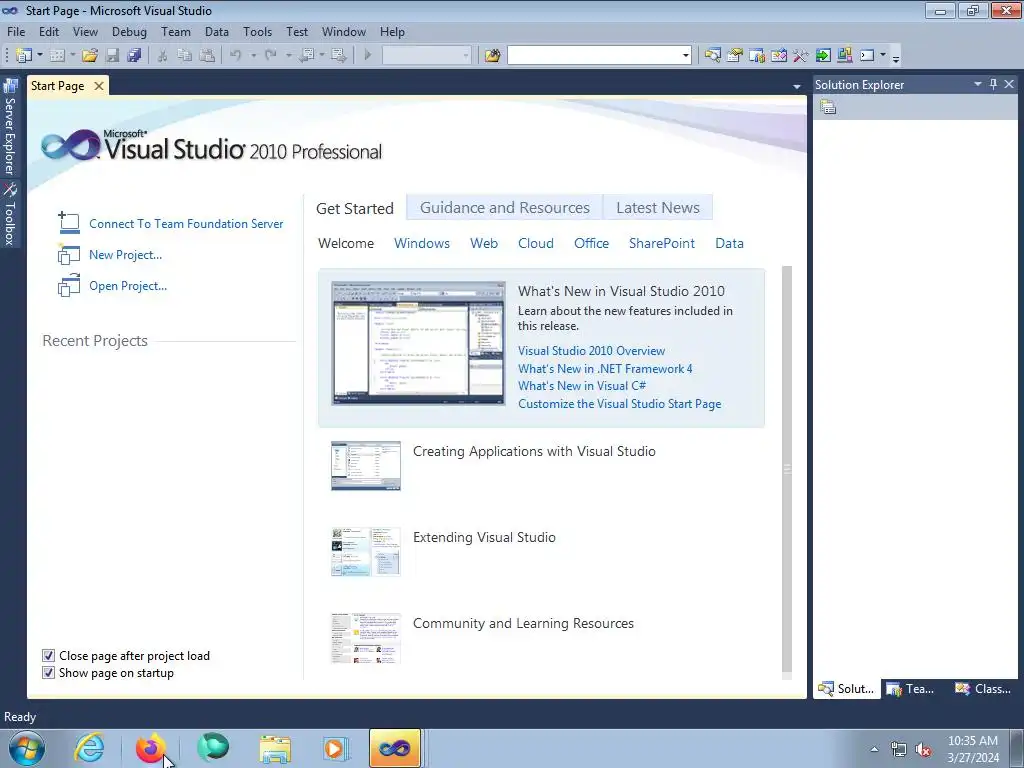Viewport: 1024px width, 768px height.
Task: Open the Command Window icon's dropdown arrow
Action: tap(883, 56)
